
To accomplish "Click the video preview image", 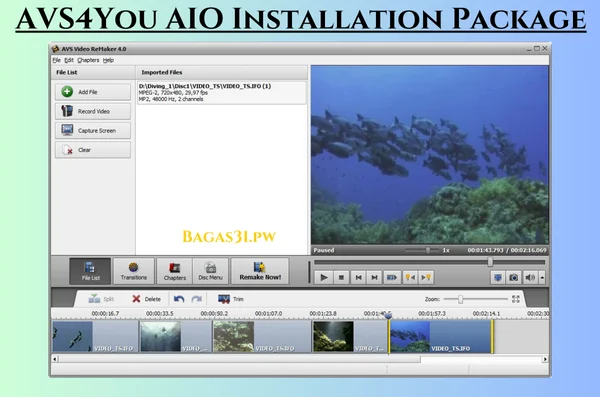I will pyautogui.click(x=430, y=155).
